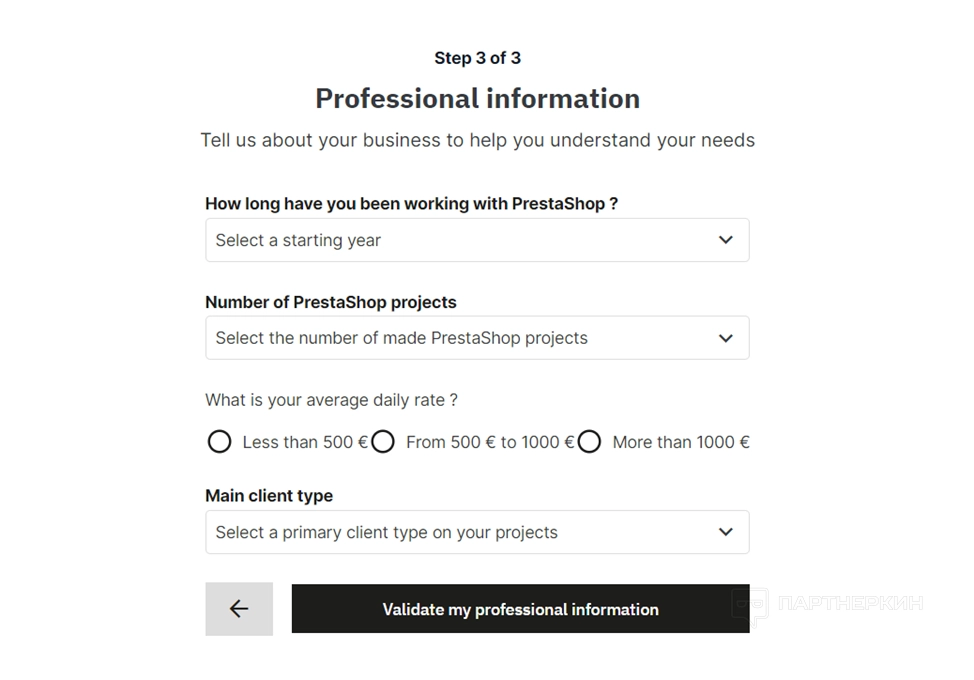This screenshot has height=680, width=974.
Task: Click the "Main client type" field label
Action: tap(269, 496)
